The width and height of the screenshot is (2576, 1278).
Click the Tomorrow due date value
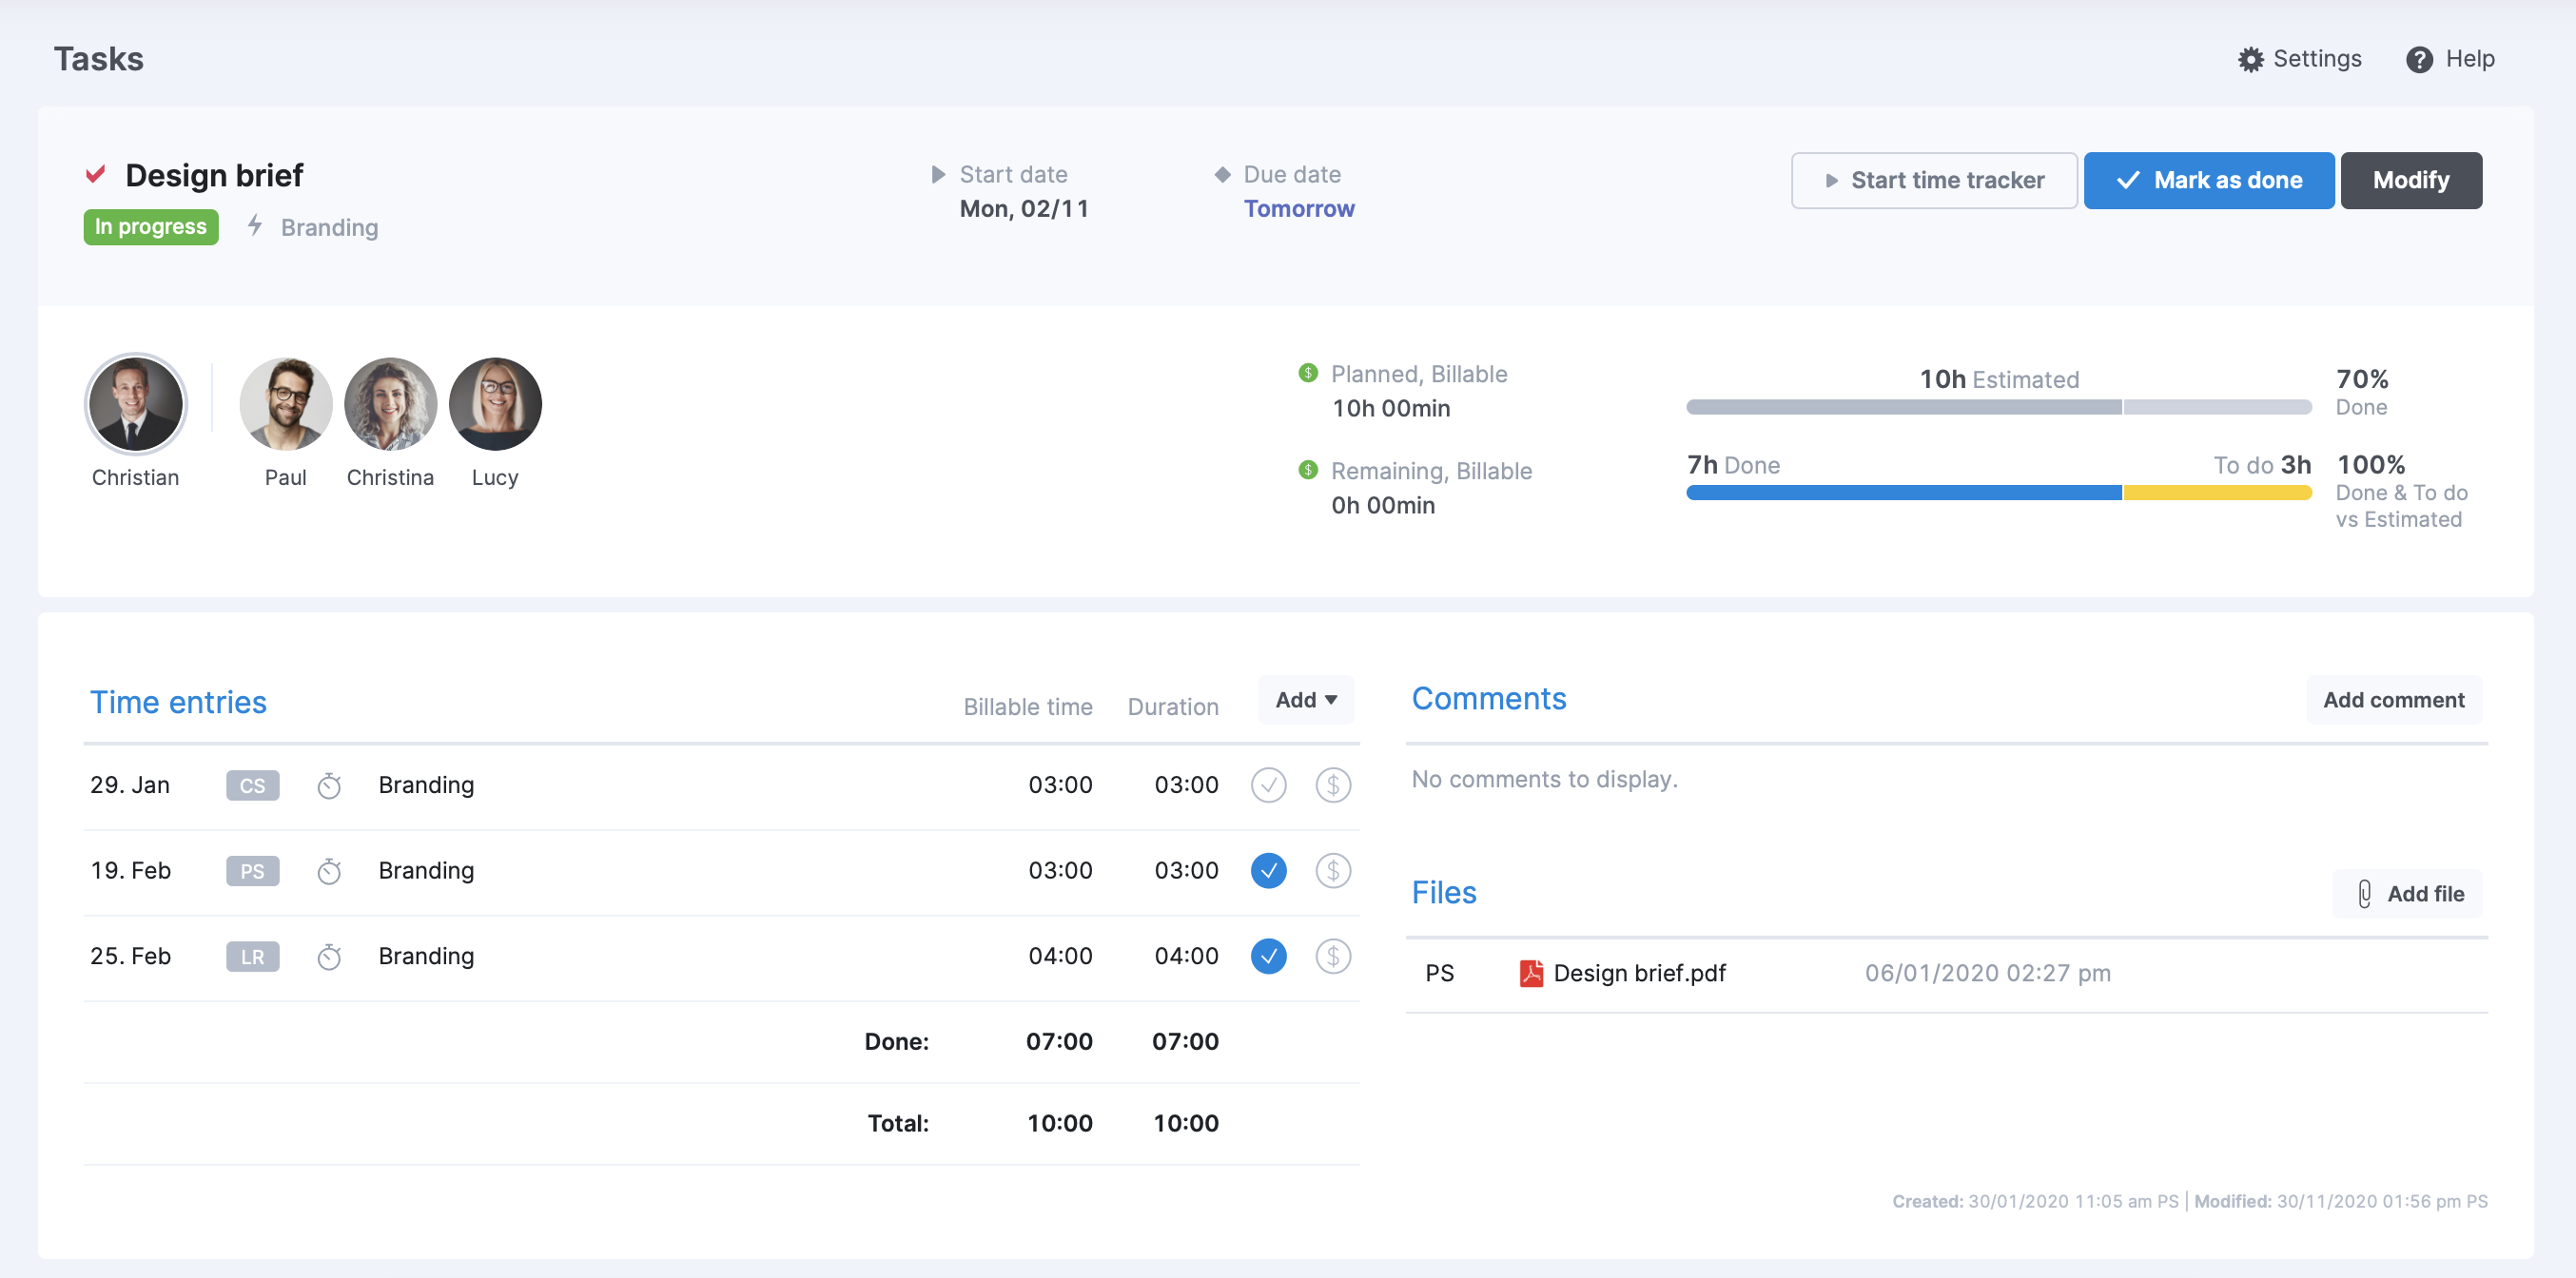(x=1298, y=209)
